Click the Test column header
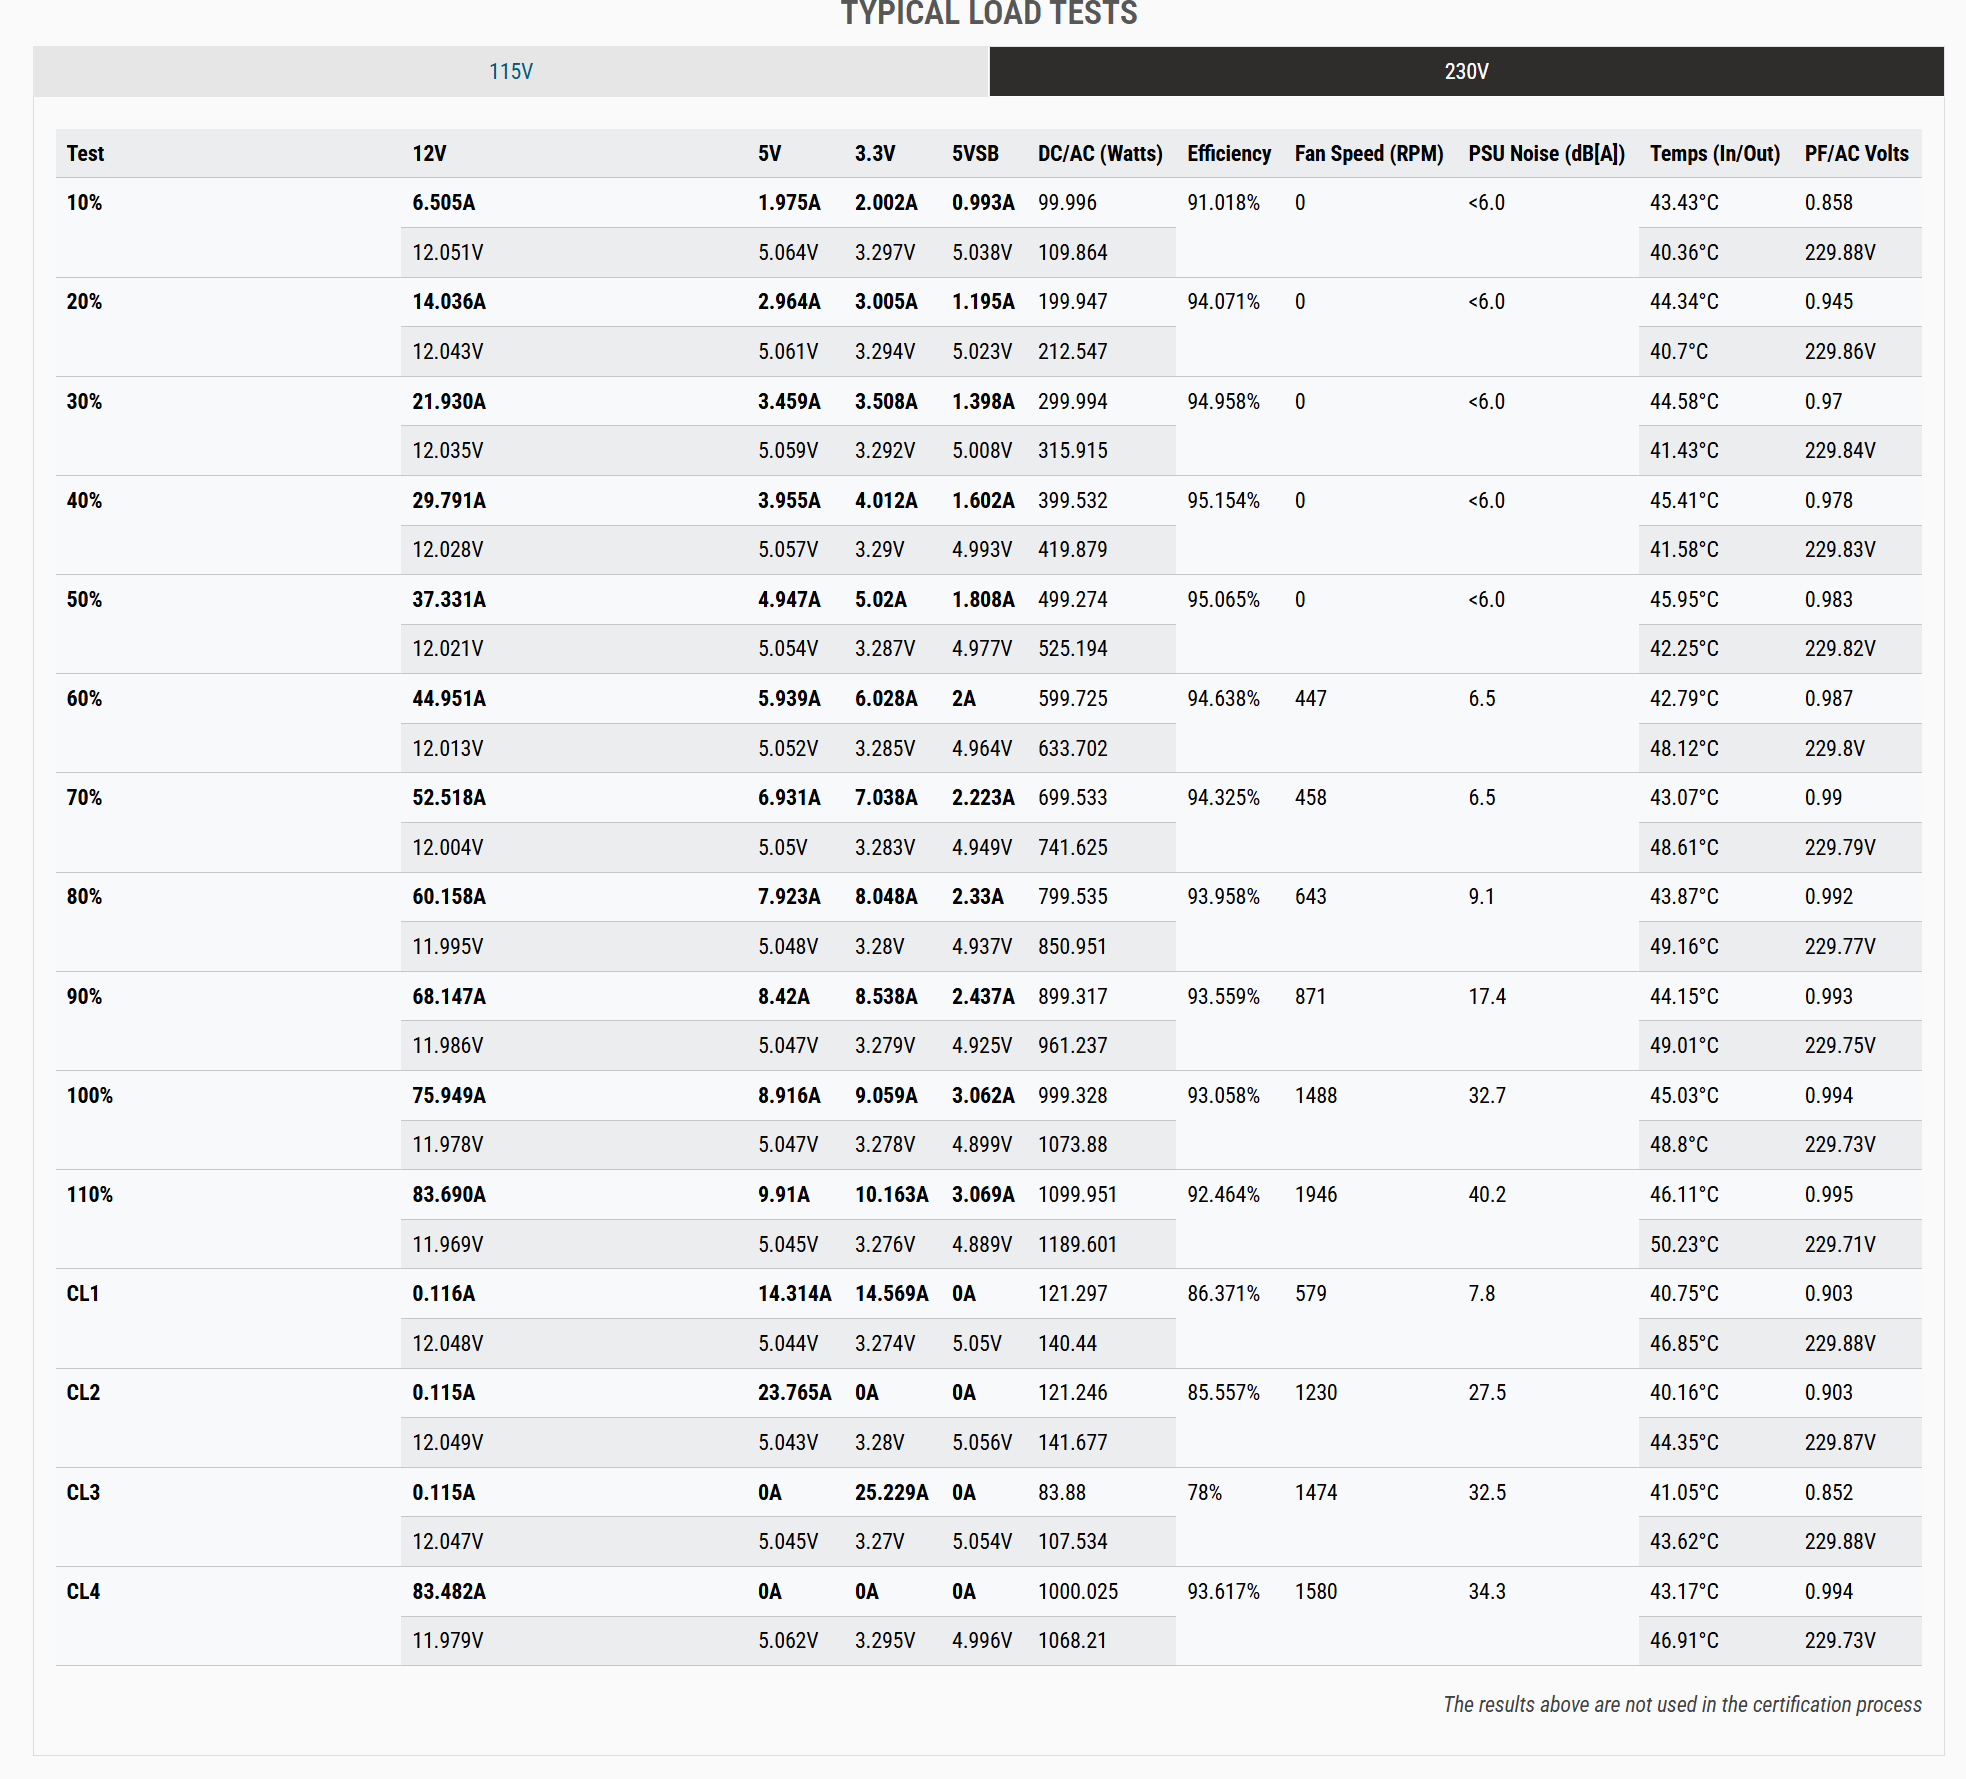 click(x=86, y=154)
